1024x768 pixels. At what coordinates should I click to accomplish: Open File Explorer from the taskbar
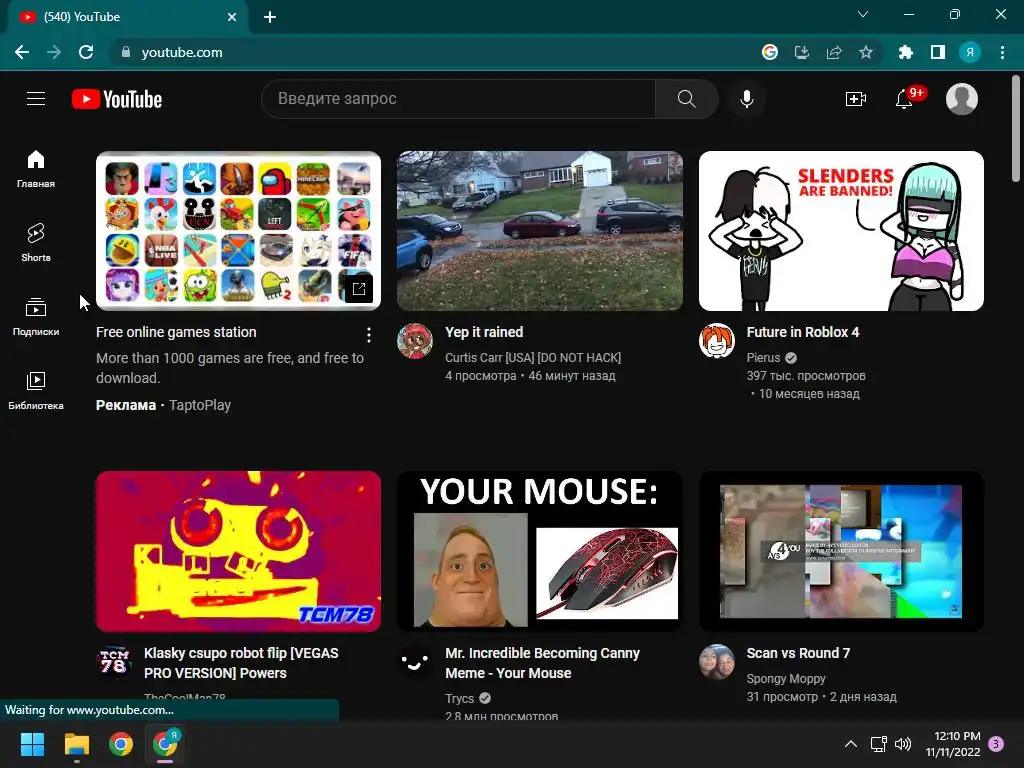point(76,744)
